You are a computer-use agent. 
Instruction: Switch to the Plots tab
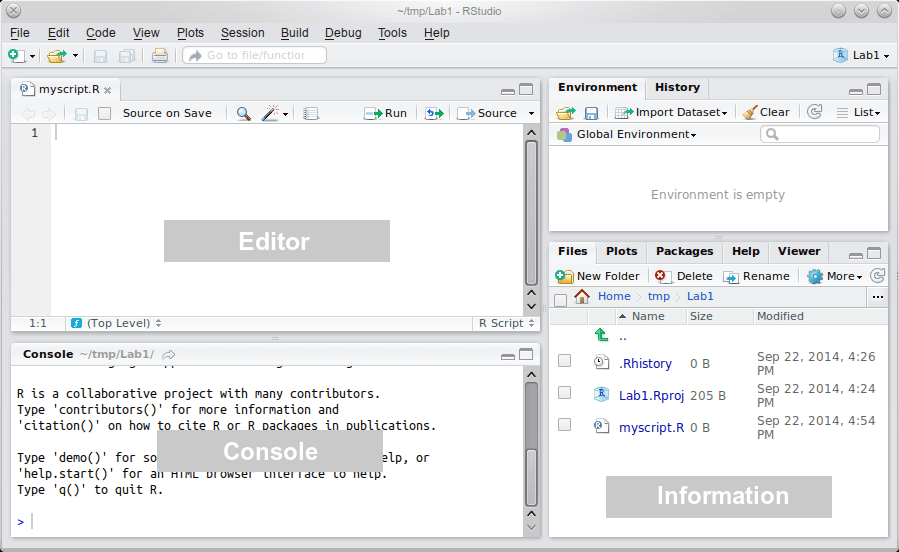622,252
